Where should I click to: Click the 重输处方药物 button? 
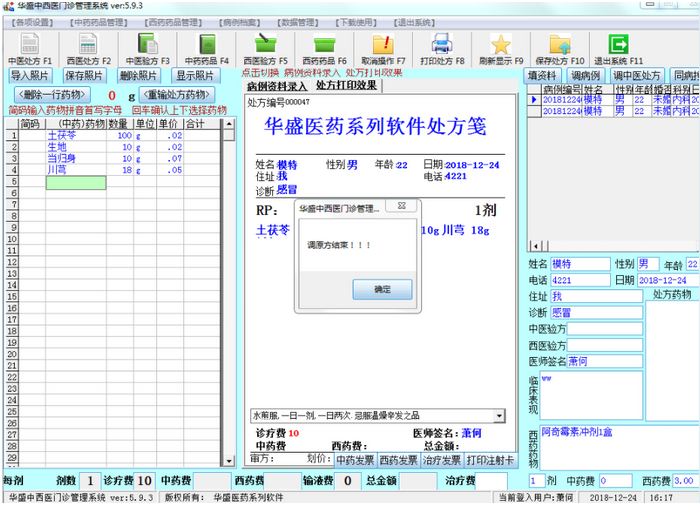point(177,94)
